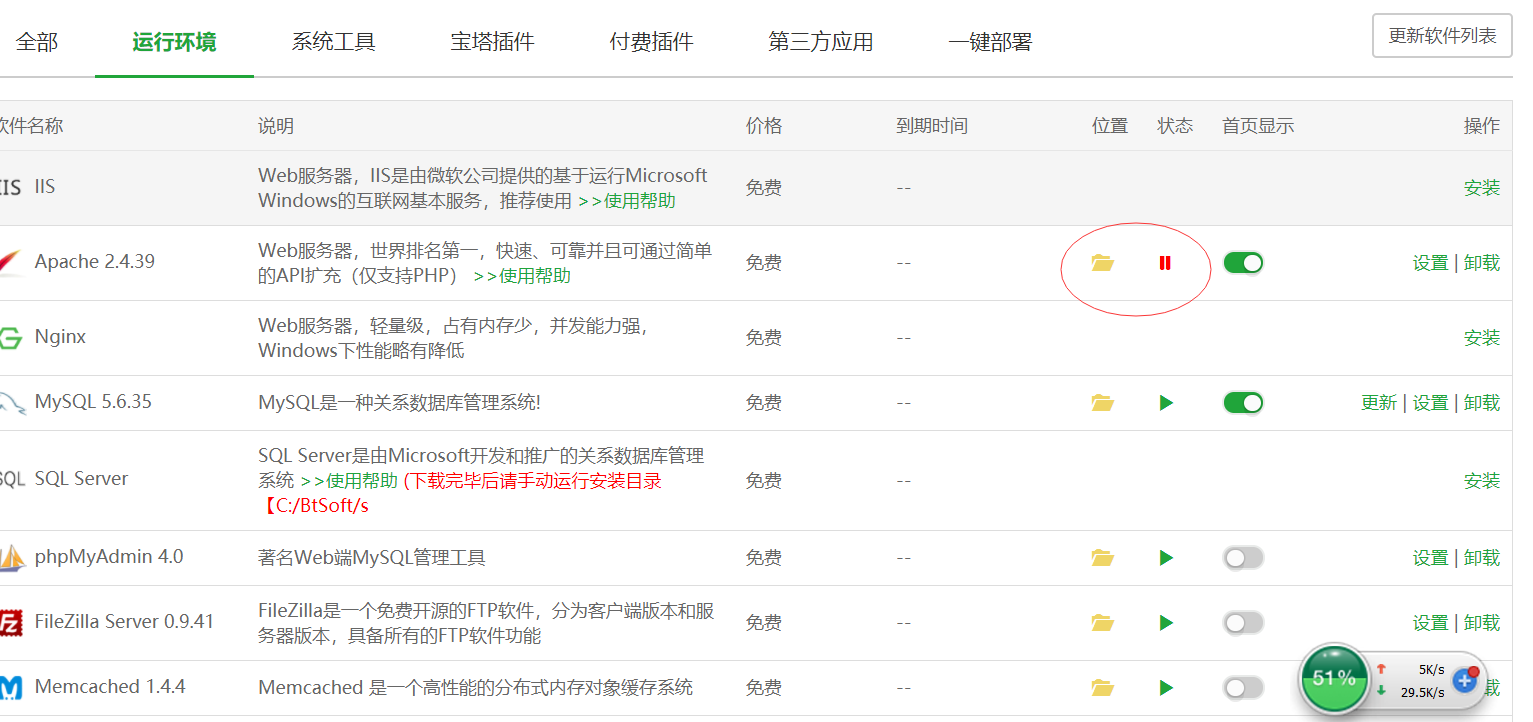Select the 运行环境 tab
The width and height of the screenshot is (1533, 722).
click(x=174, y=42)
